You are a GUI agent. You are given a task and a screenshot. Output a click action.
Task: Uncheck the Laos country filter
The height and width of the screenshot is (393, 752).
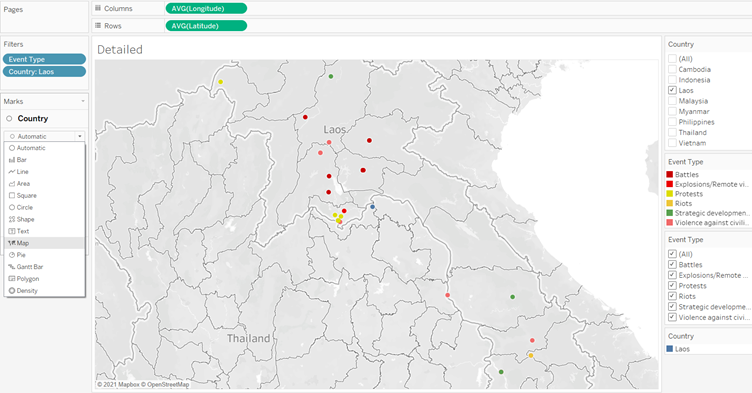[672, 90]
